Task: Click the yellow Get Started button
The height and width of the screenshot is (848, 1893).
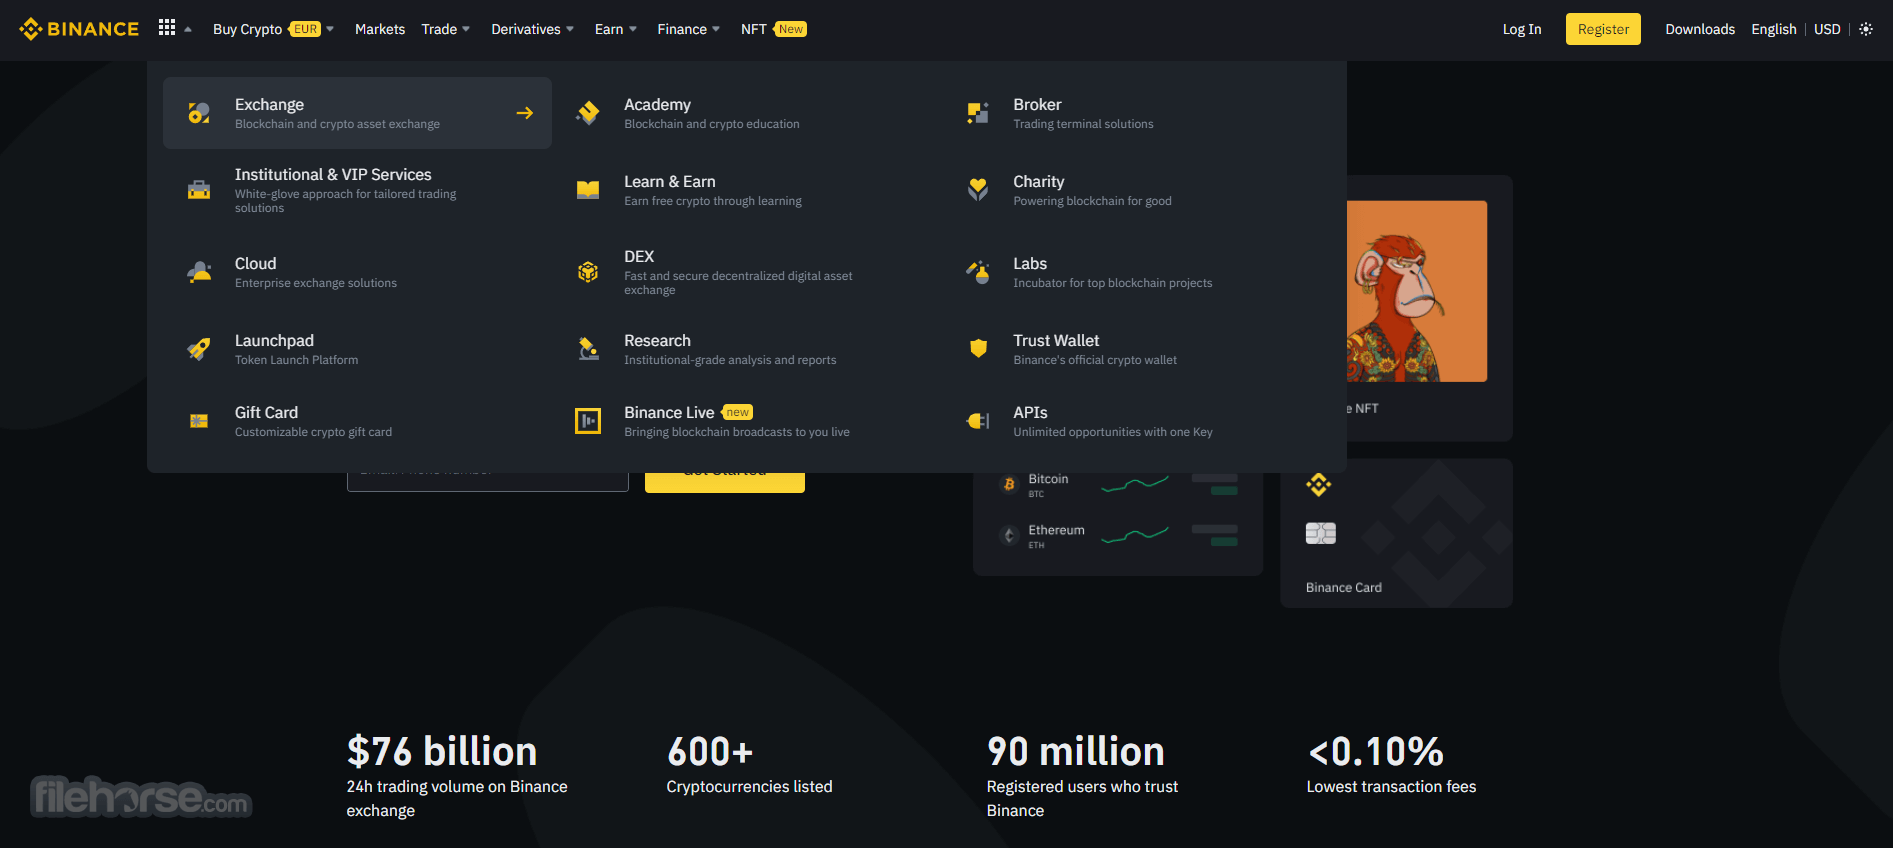Action: 725,482
